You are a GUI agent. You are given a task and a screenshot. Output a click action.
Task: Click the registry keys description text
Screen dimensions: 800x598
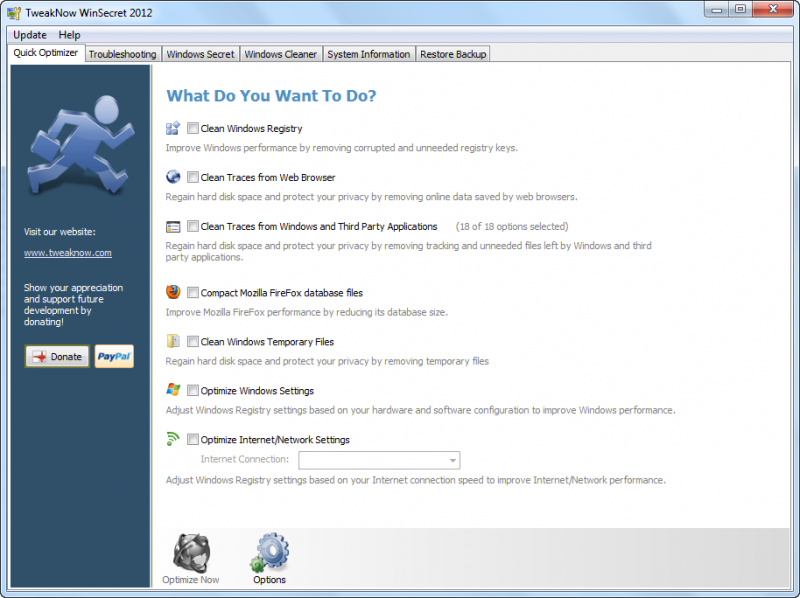point(341,148)
